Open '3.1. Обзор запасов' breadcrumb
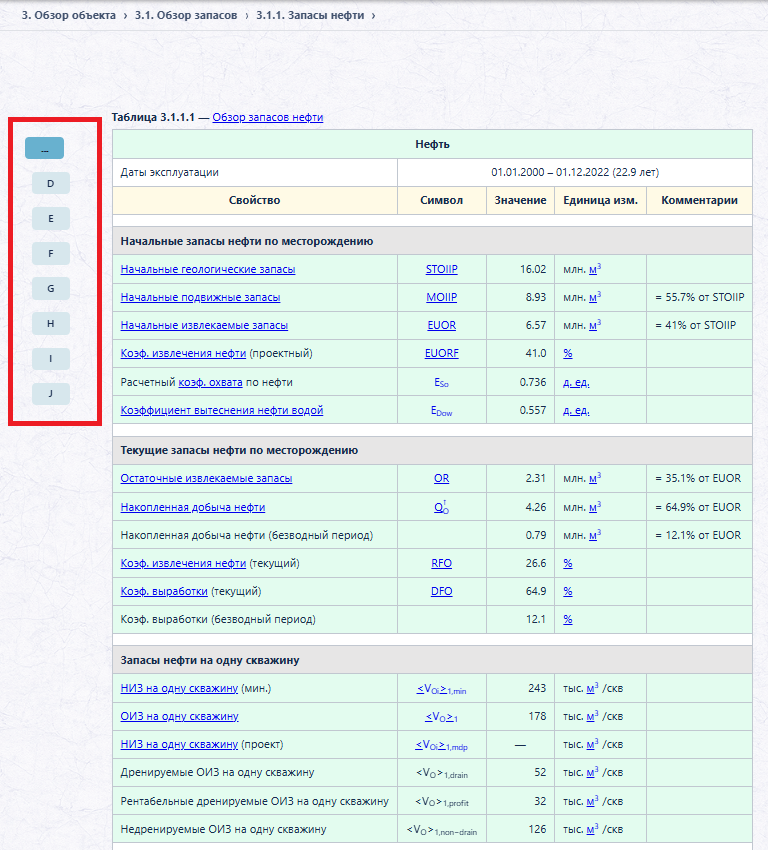The image size is (768, 850). 186,15
